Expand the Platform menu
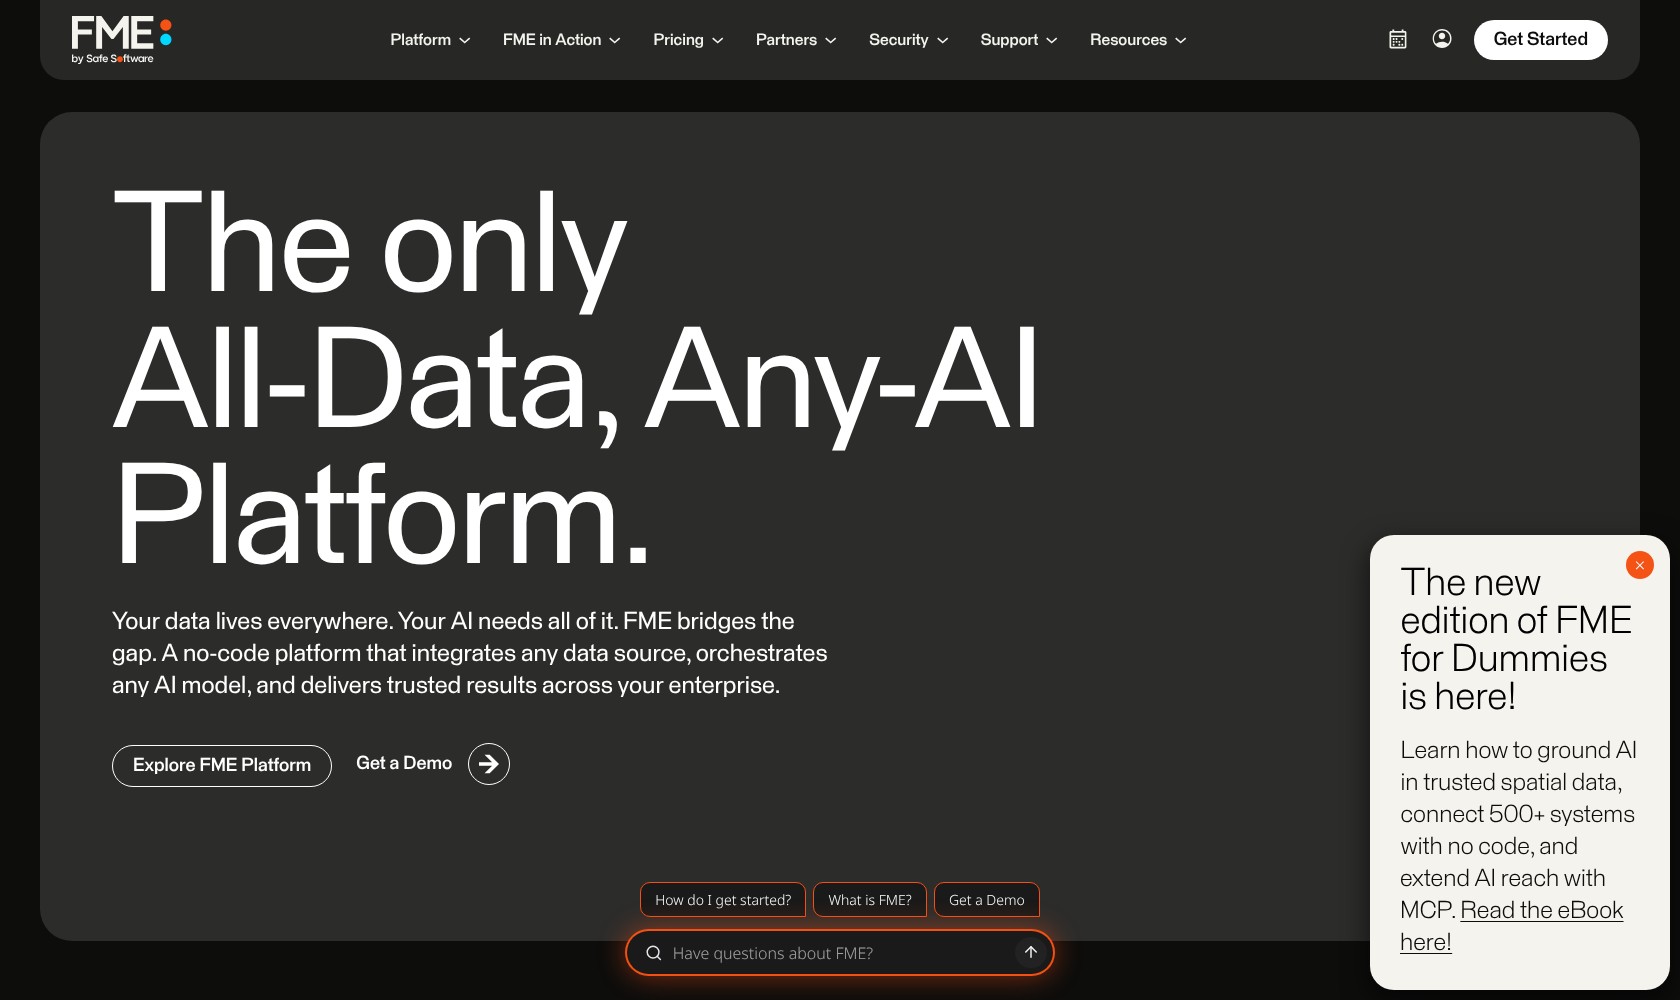This screenshot has height=1000, width=1680. (x=430, y=40)
